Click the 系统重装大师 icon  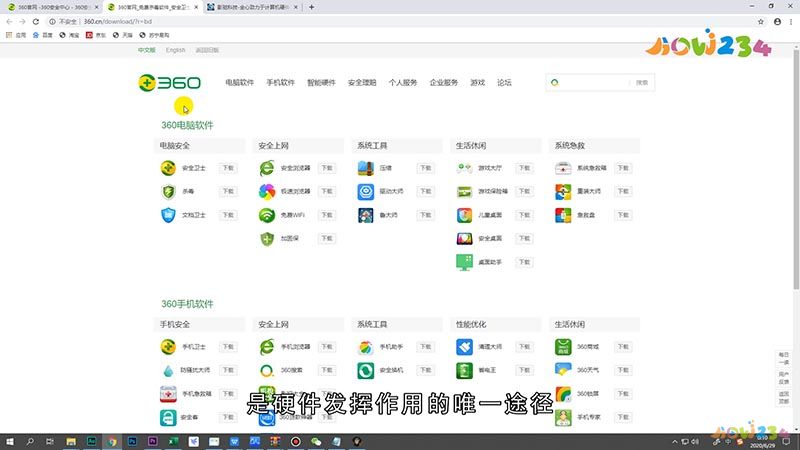(x=563, y=191)
